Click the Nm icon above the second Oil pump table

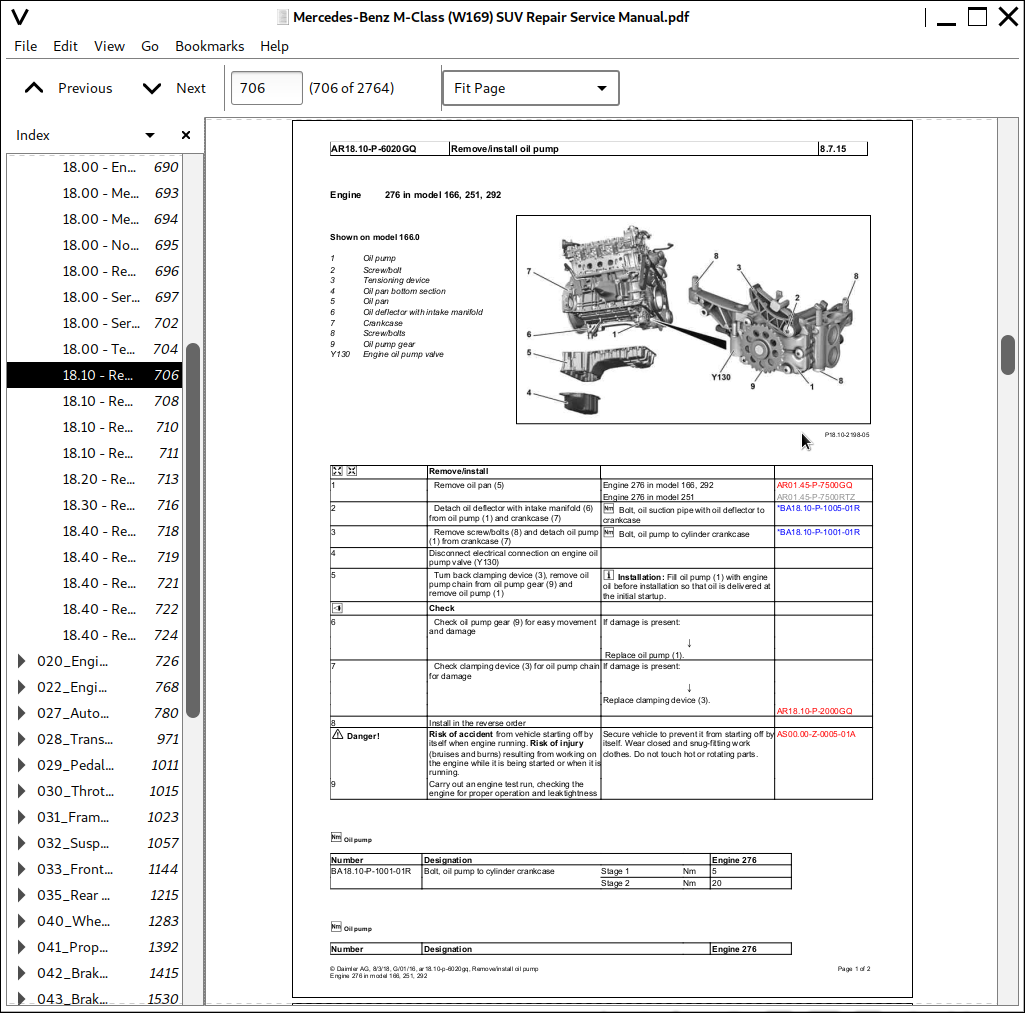pos(336,927)
